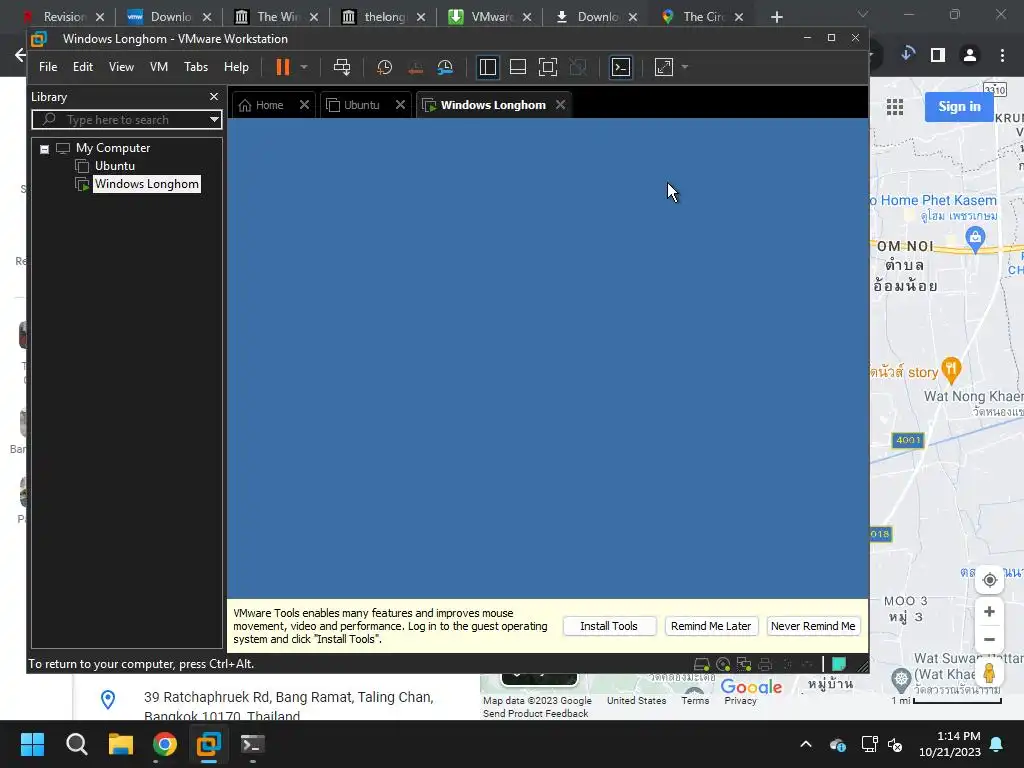Take a snapshot of the virtual machine

coord(385,67)
